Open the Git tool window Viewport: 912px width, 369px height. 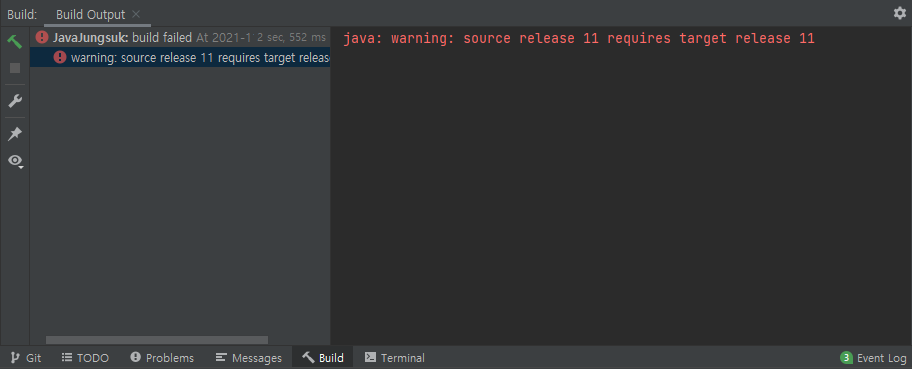26,357
